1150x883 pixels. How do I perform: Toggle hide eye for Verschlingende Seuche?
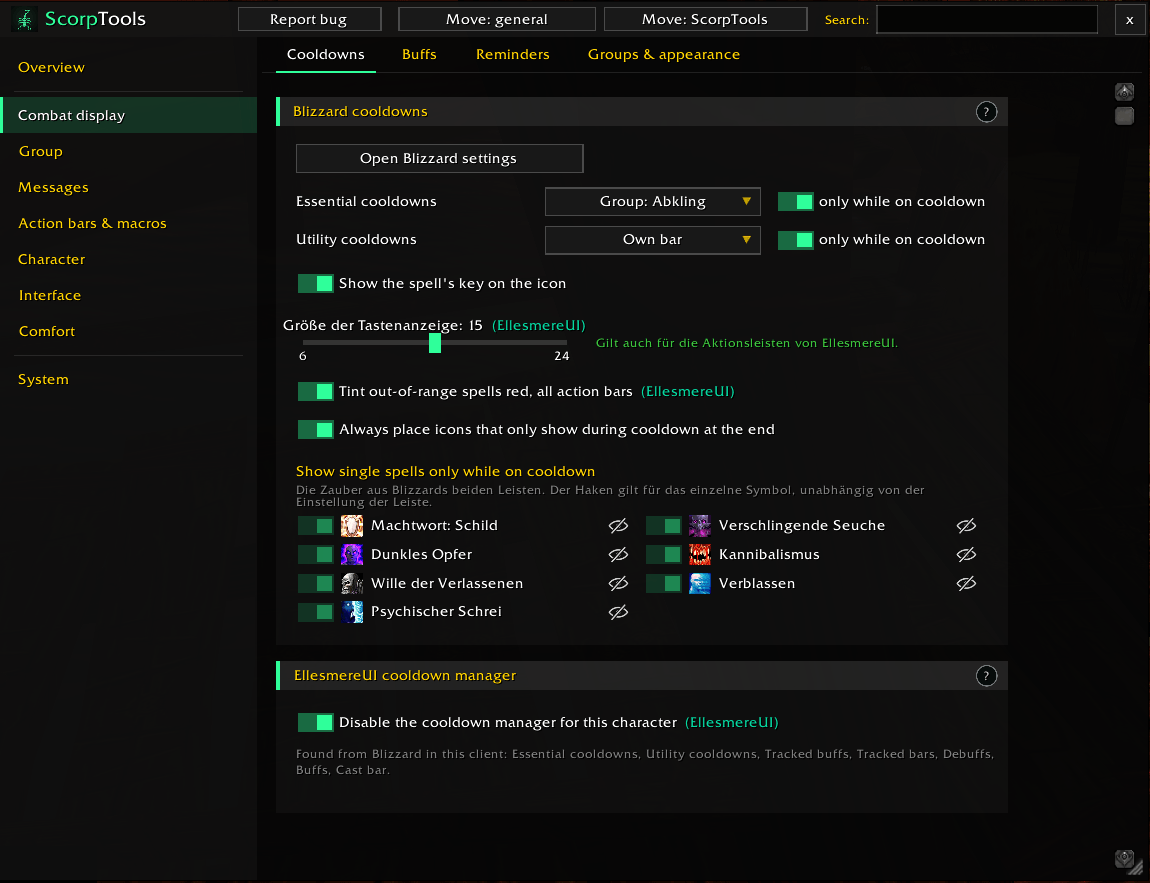(x=966, y=526)
